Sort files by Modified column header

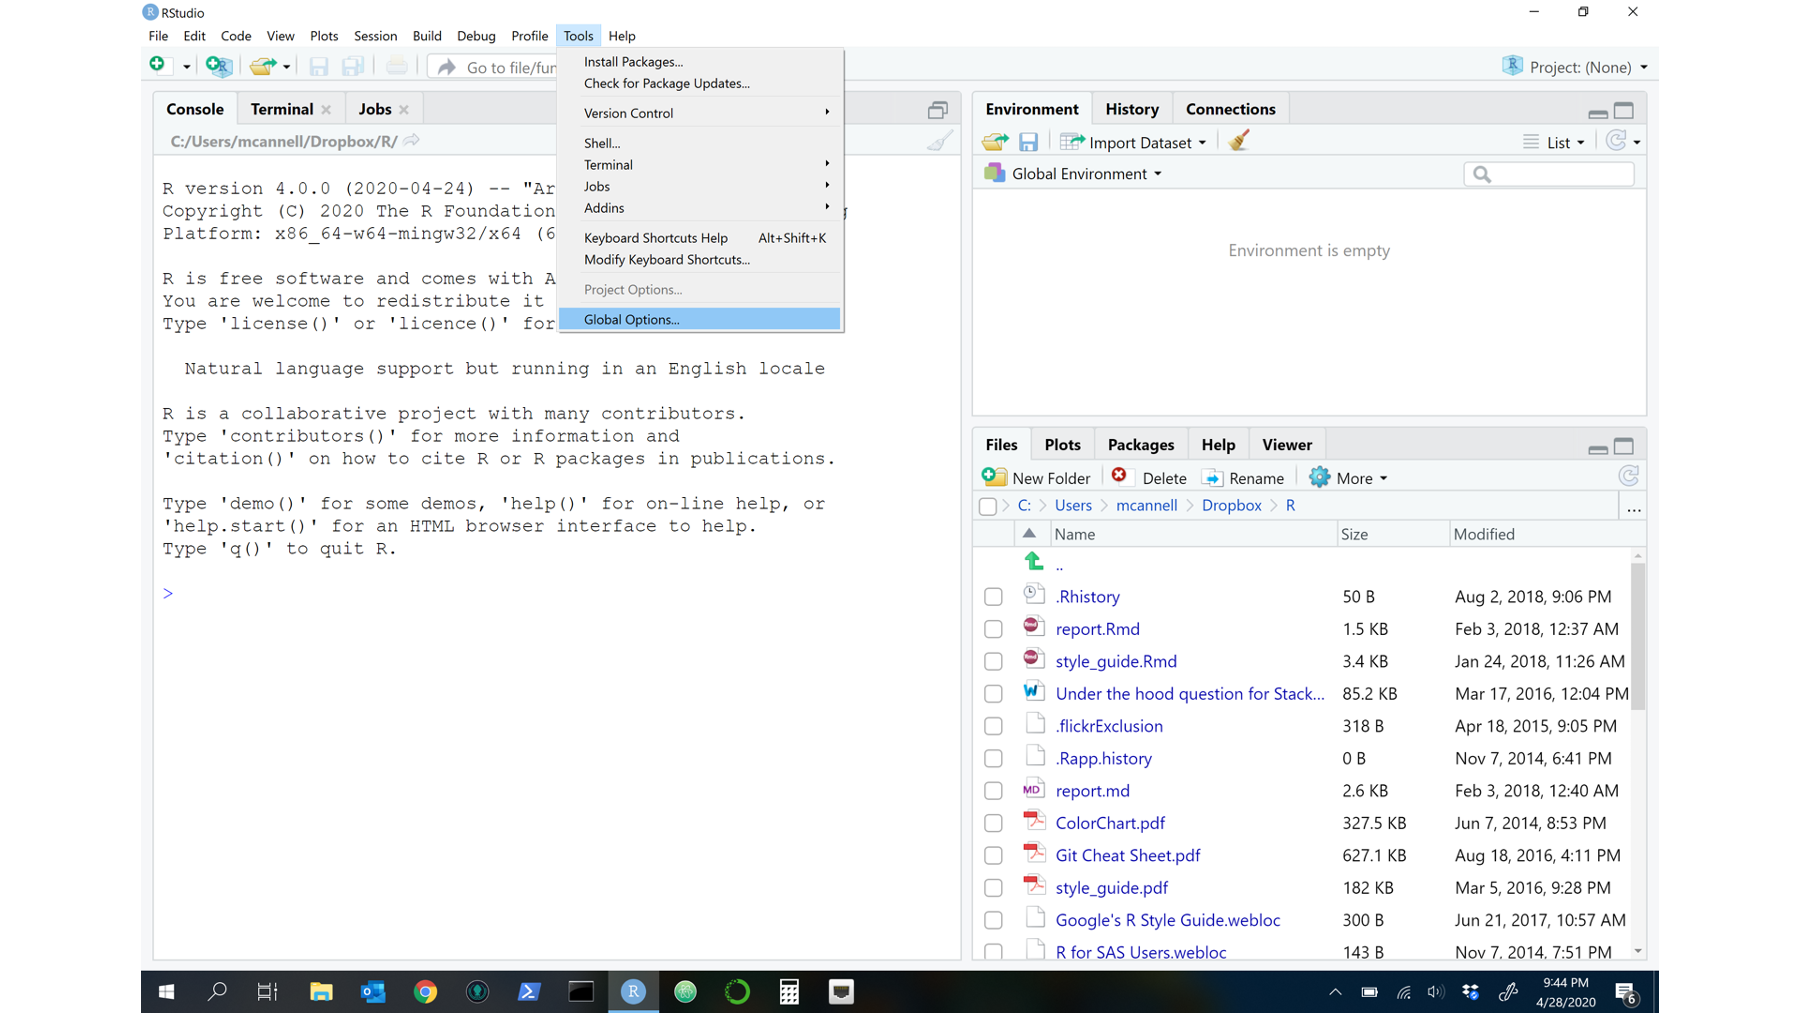click(1483, 534)
